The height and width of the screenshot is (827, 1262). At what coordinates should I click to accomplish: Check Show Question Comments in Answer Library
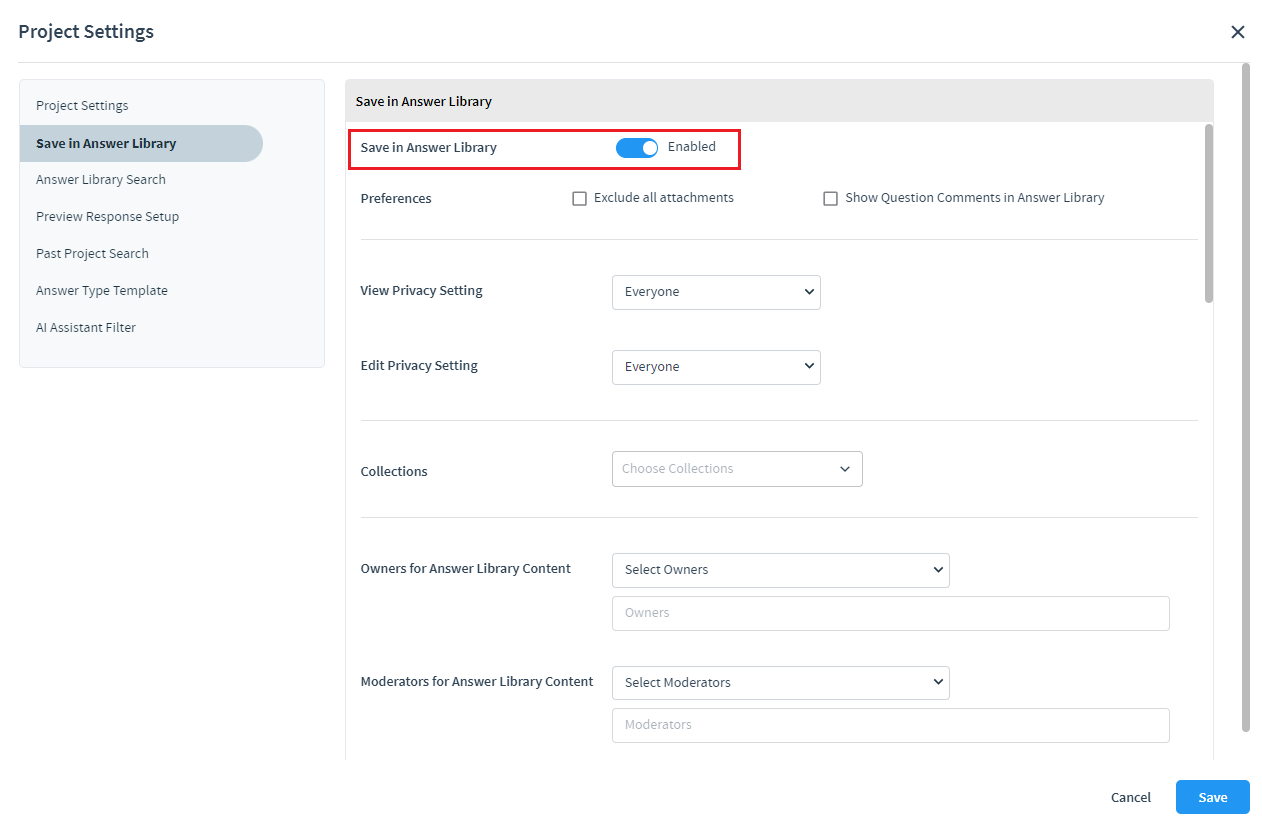830,199
